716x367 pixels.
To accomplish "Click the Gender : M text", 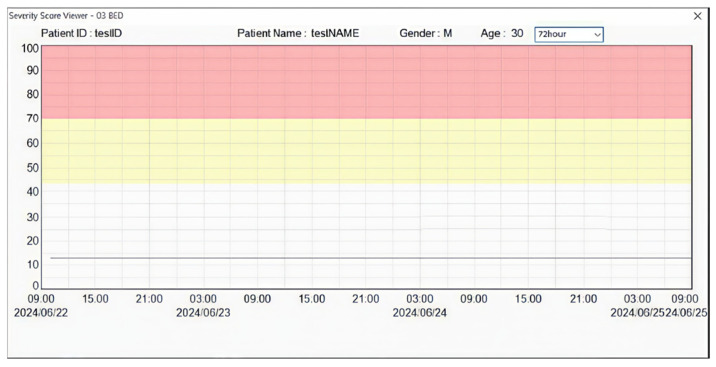I will pos(426,33).
